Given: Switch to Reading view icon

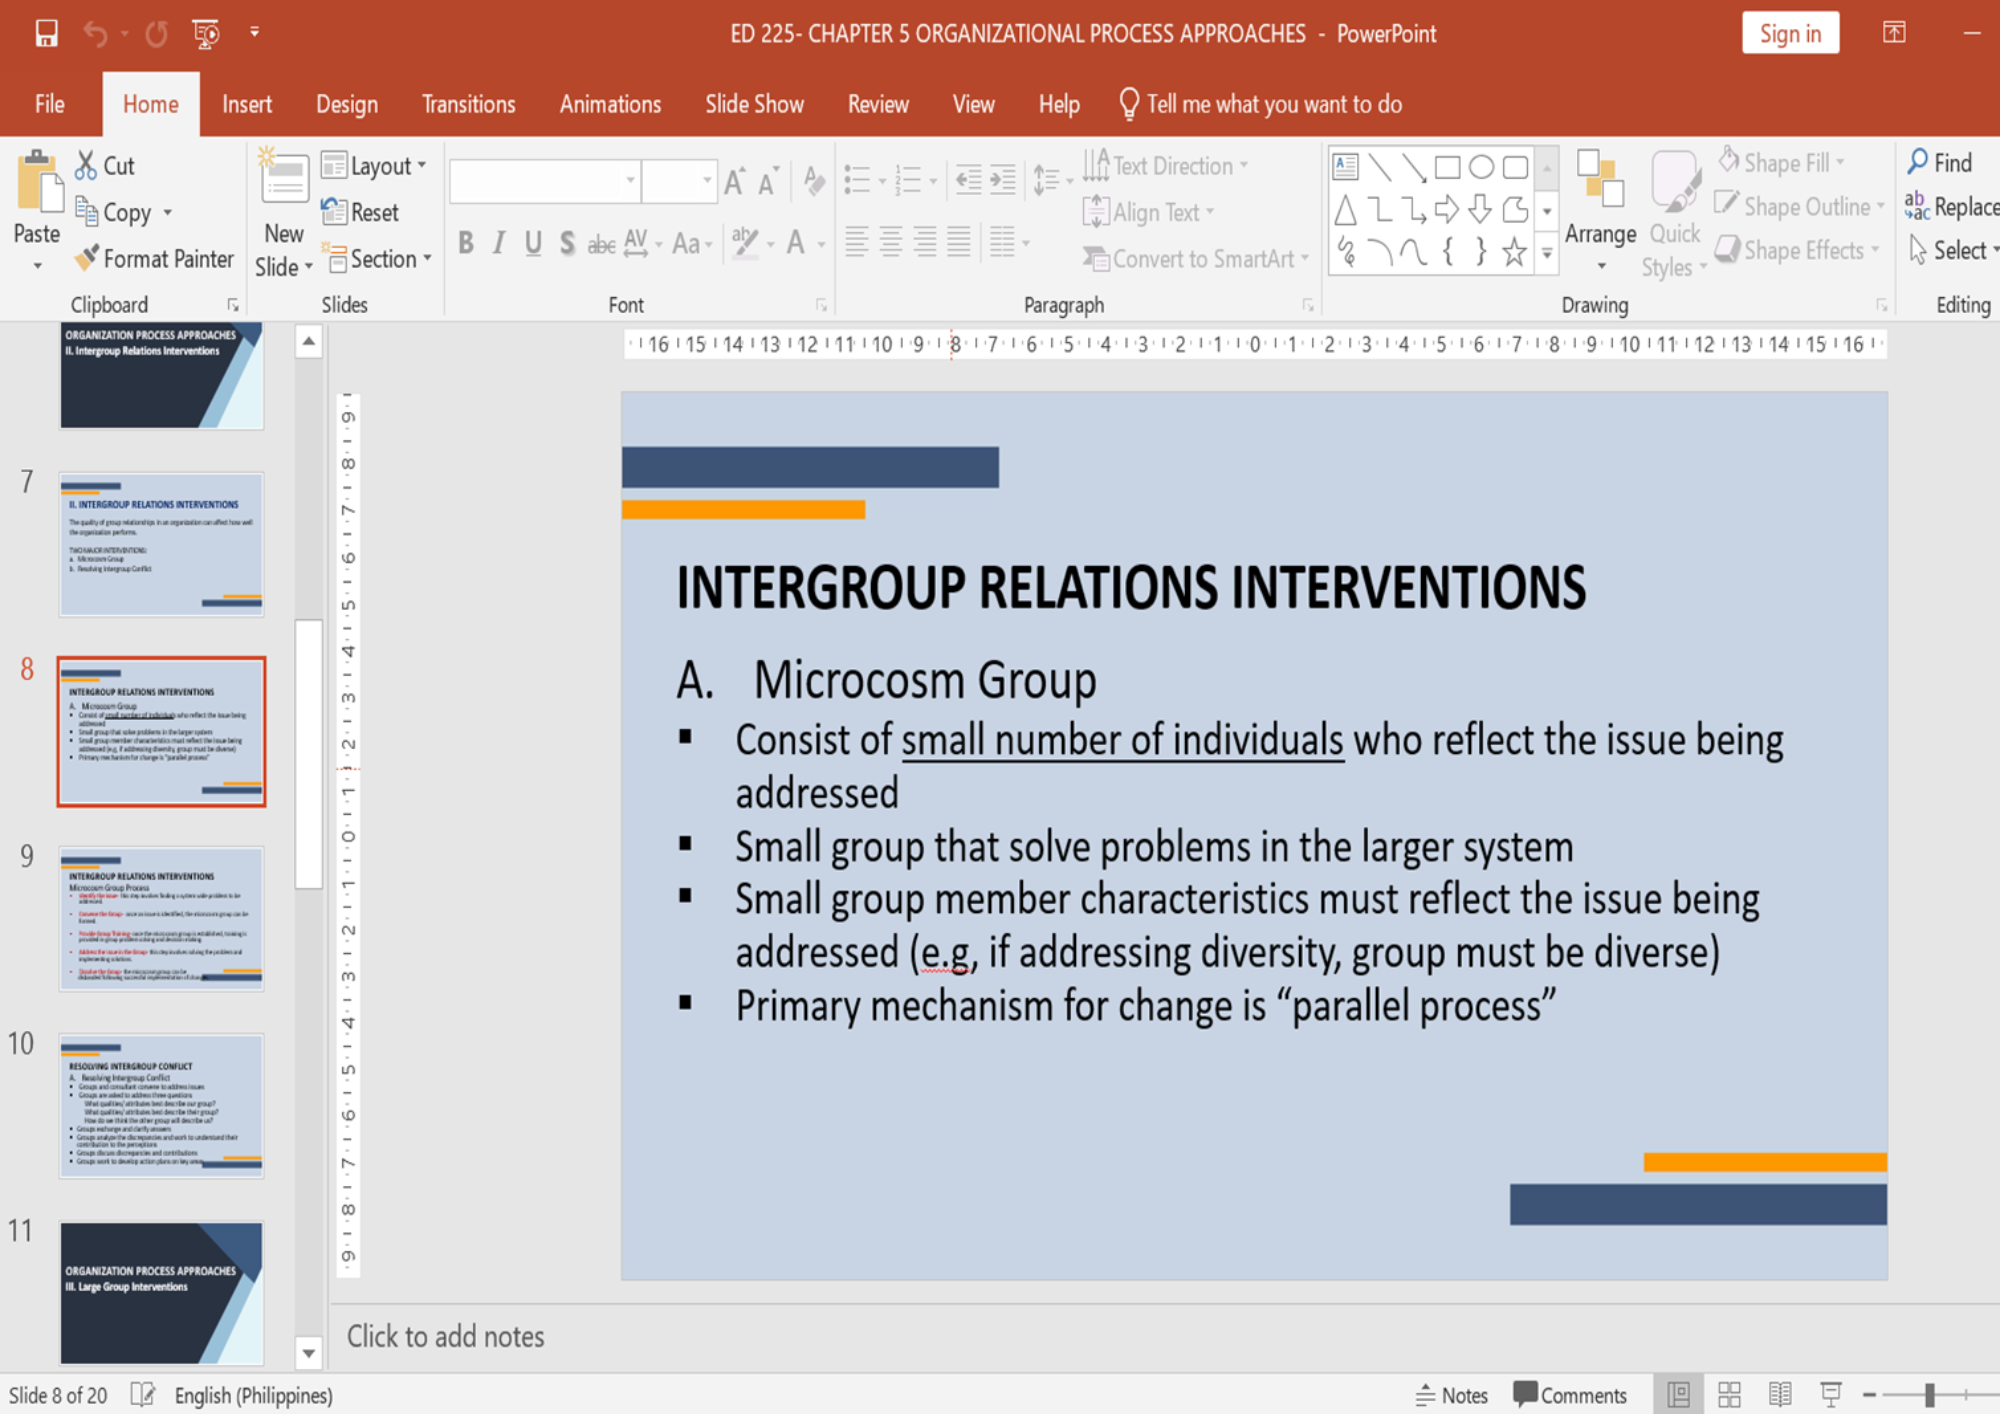Looking at the screenshot, I should 1780,1395.
